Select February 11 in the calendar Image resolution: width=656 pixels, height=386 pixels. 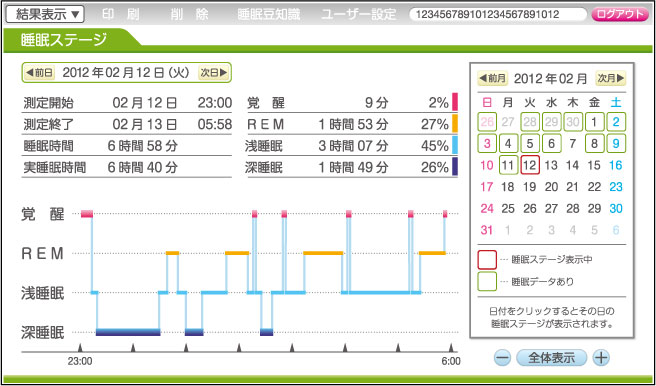pyautogui.click(x=508, y=165)
